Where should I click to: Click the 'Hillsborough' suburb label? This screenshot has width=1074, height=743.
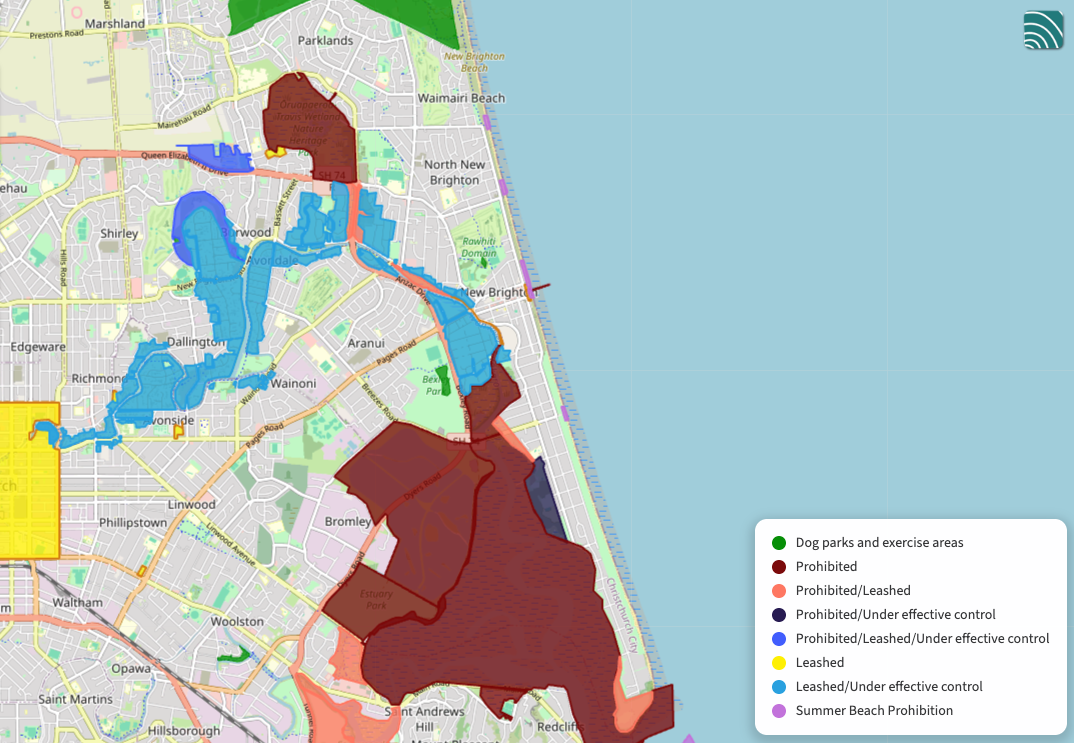click(184, 731)
